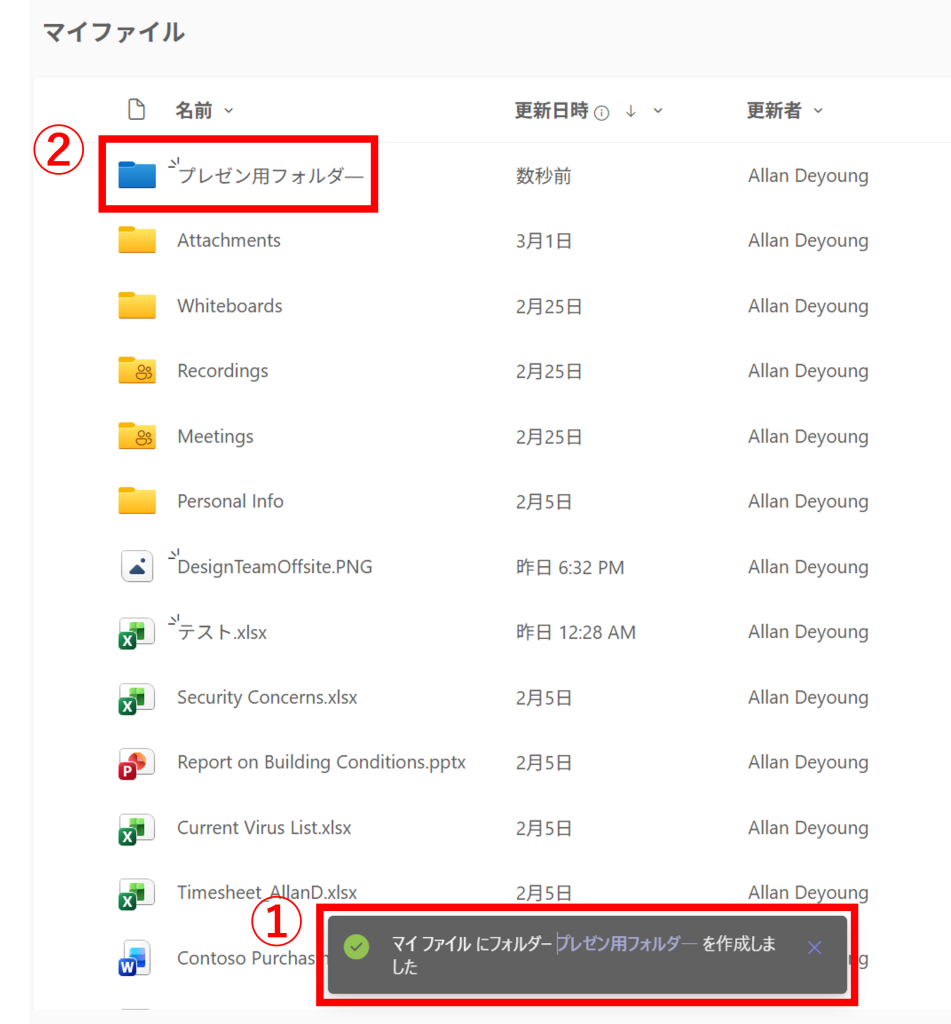The height and width of the screenshot is (1024, 951).
Task: Click the Recordings shared folder icon
Action: 137,371
